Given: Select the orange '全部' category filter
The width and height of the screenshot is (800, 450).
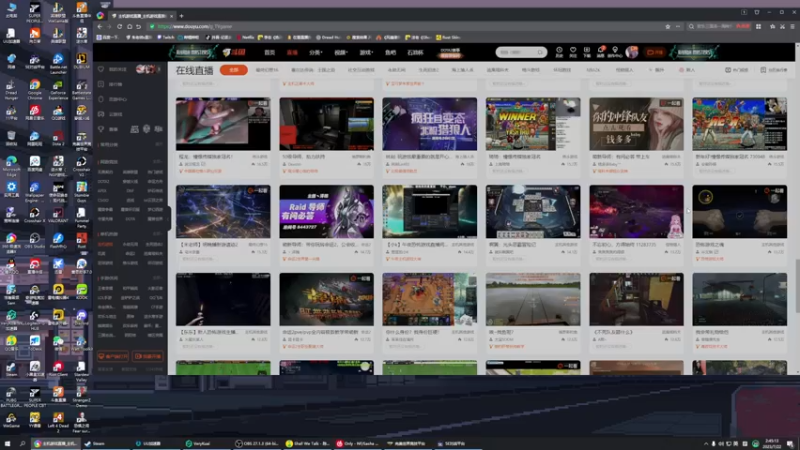Looking at the screenshot, I should 234,70.
